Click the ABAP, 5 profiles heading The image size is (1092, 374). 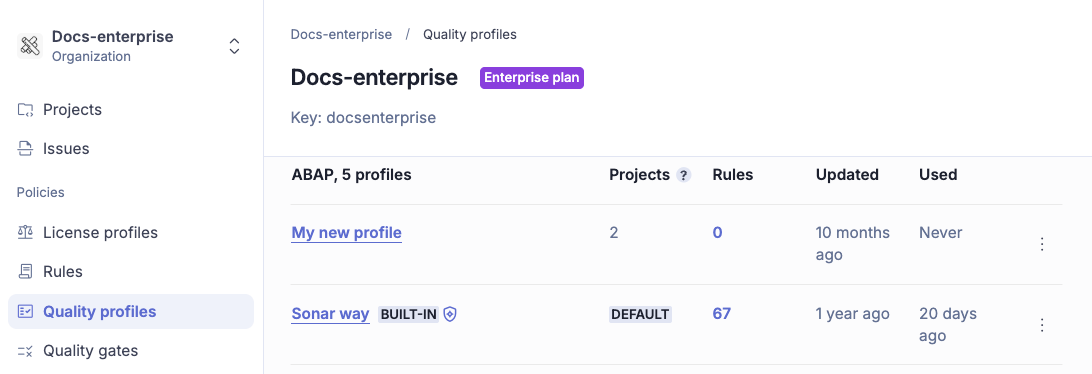[351, 175]
